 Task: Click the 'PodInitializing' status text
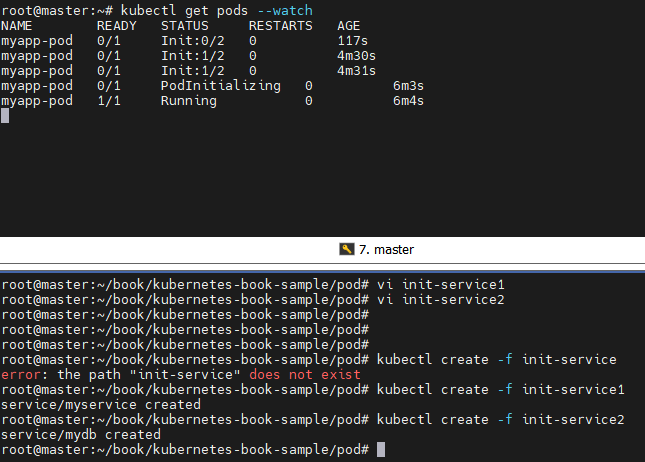tap(220, 86)
